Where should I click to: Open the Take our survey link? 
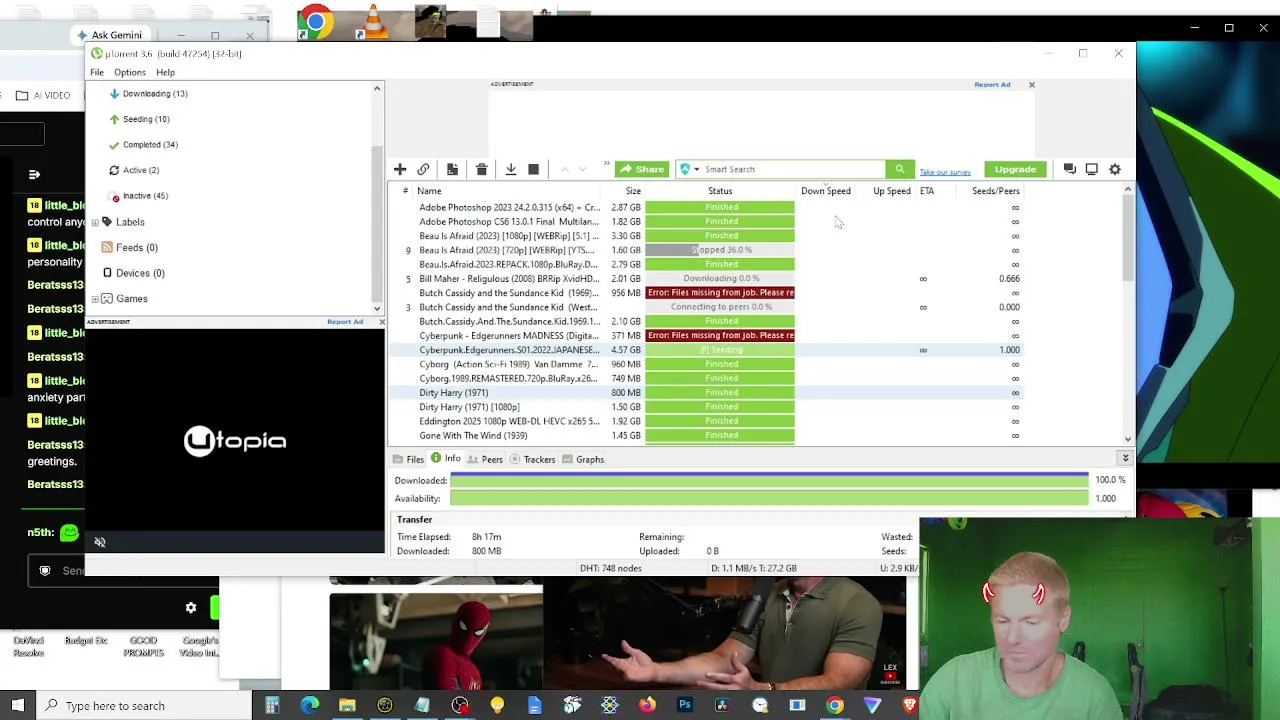coord(945,172)
